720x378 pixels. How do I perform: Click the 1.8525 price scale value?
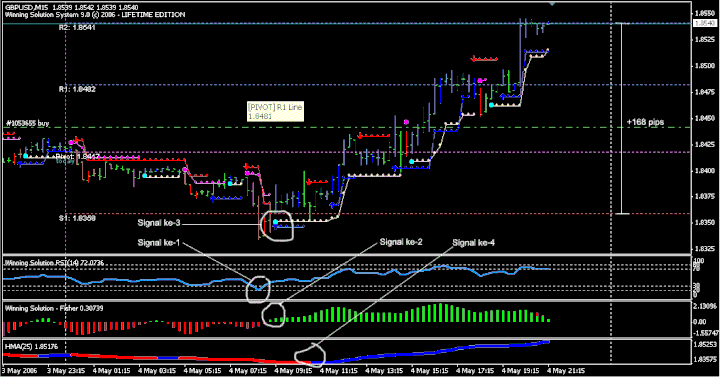coord(705,39)
